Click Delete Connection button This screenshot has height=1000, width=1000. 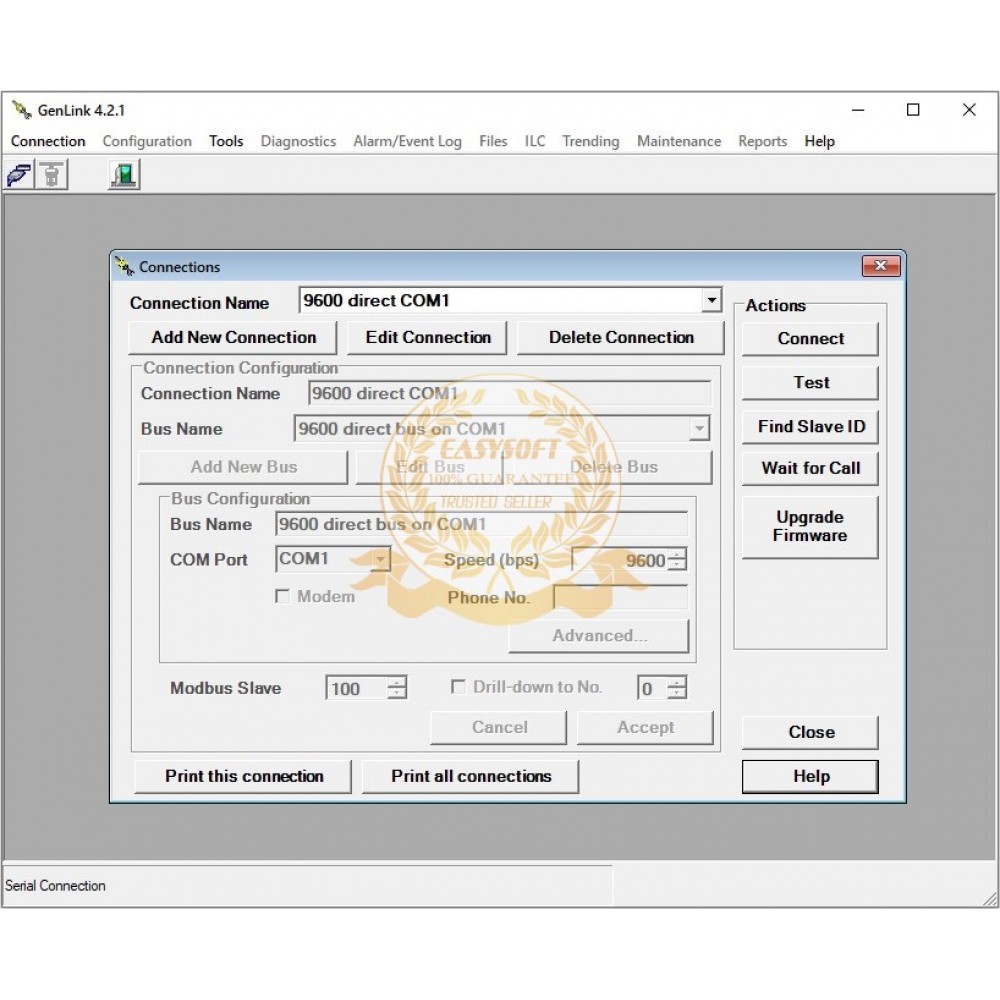tap(621, 337)
